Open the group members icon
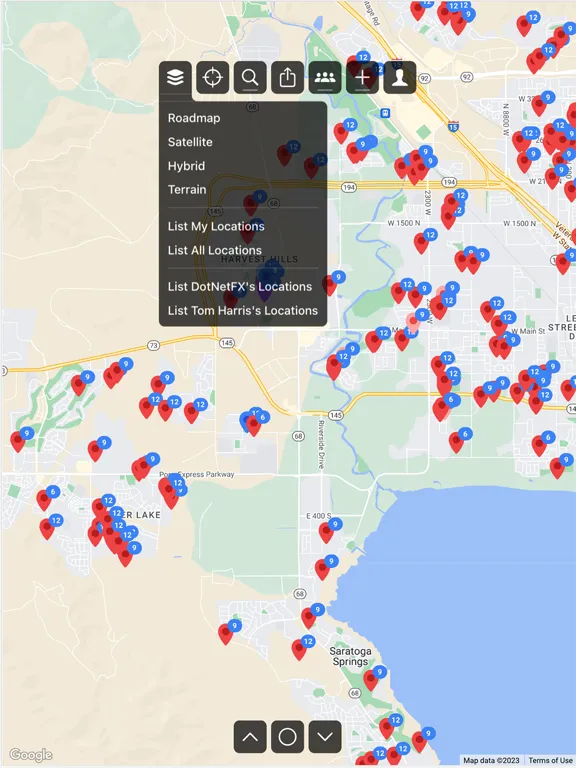 point(325,77)
